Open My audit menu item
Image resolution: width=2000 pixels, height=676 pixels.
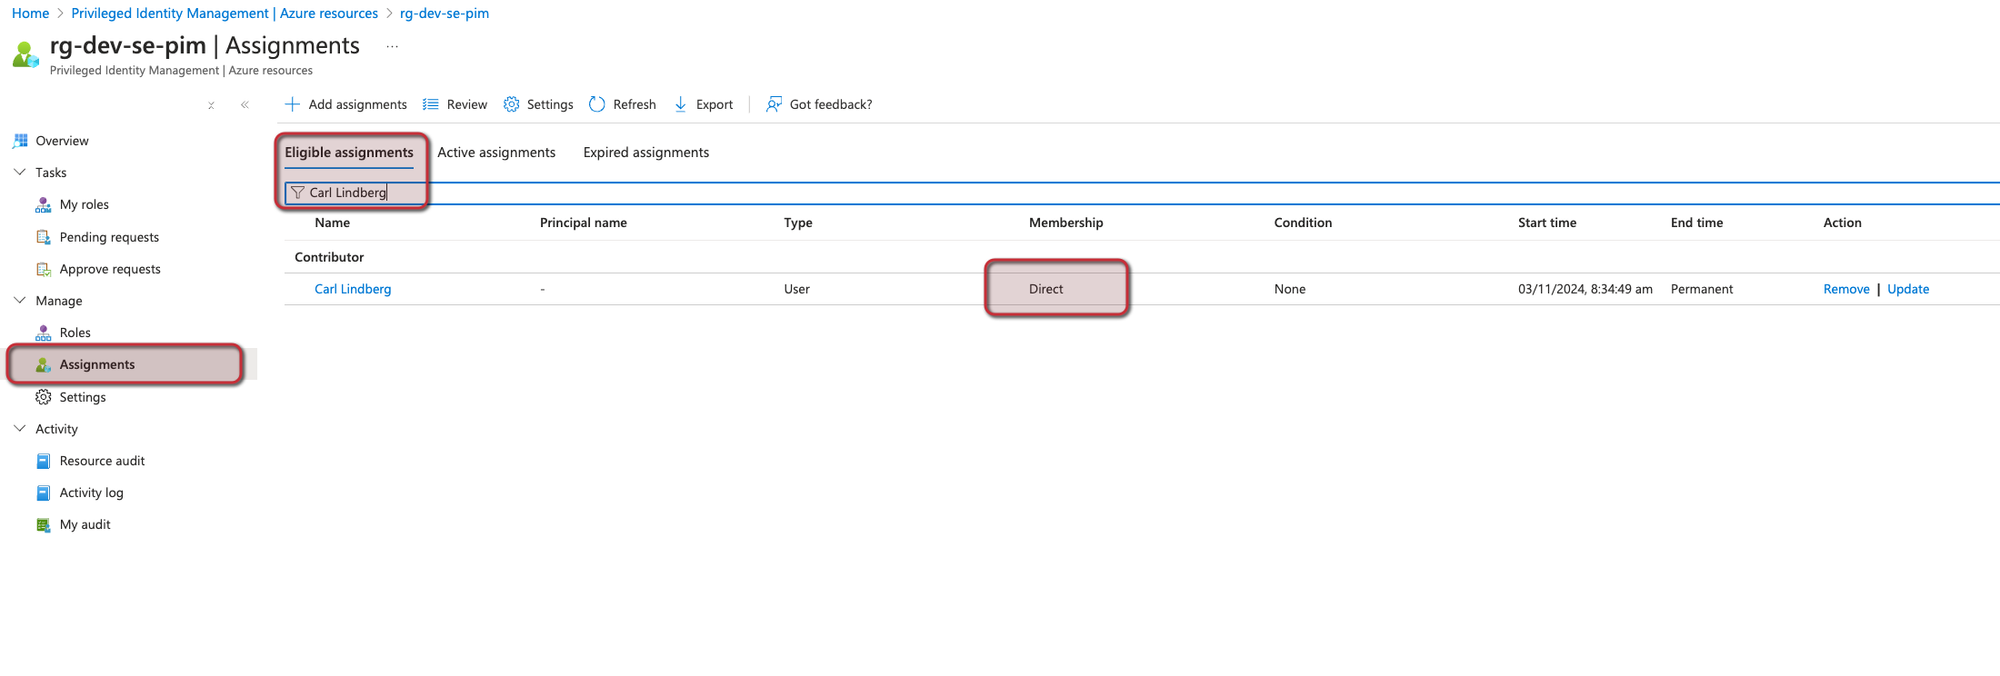(x=85, y=525)
